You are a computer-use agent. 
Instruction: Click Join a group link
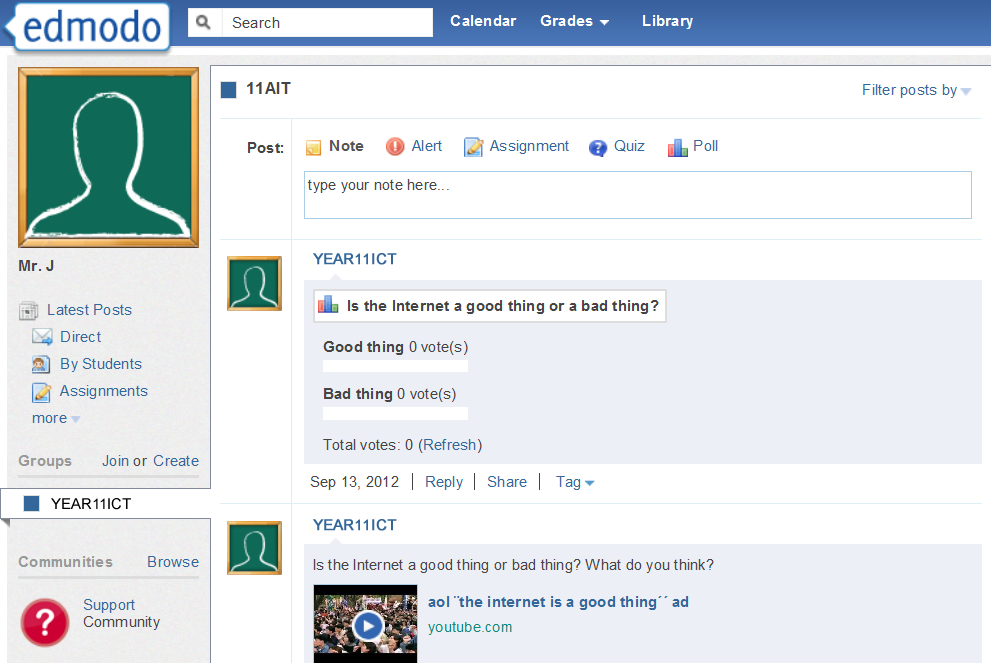click(116, 461)
